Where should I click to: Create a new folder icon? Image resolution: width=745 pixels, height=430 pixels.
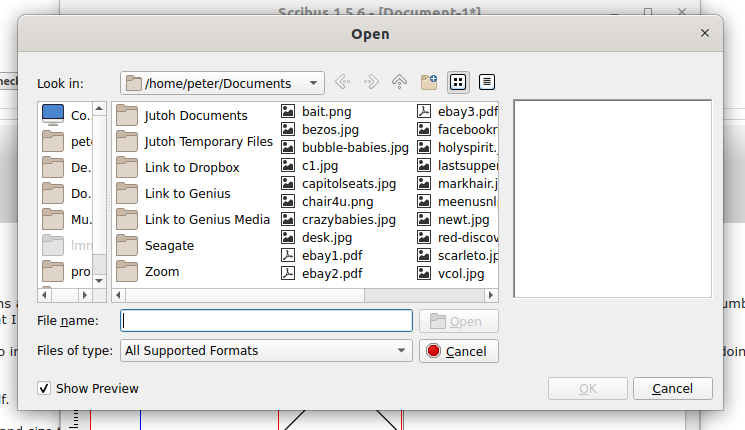pyautogui.click(x=429, y=83)
